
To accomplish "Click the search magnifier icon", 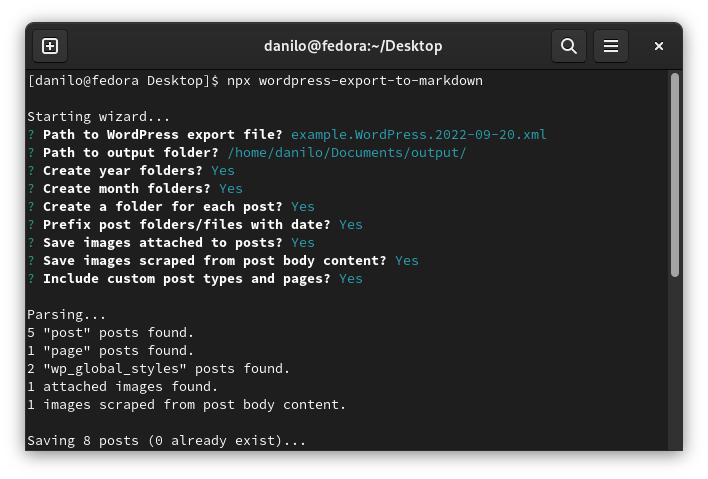I will 568,46.
